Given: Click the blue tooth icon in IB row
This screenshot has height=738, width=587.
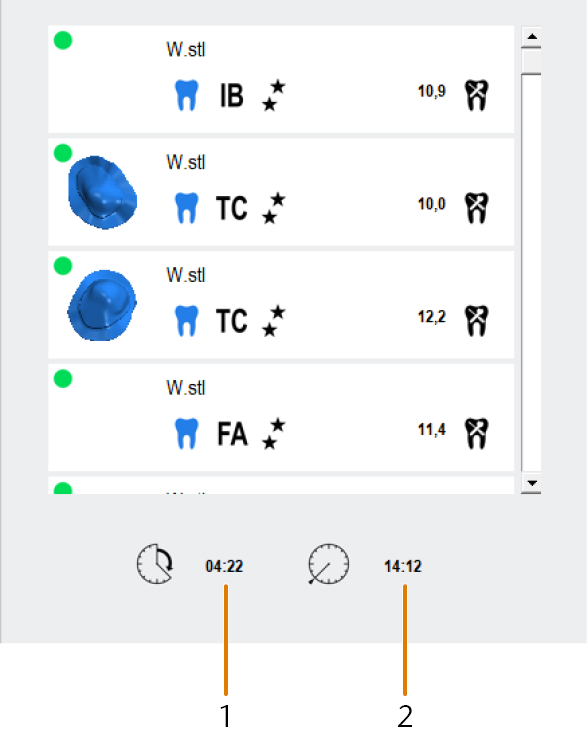Looking at the screenshot, I should pos(186,95).
